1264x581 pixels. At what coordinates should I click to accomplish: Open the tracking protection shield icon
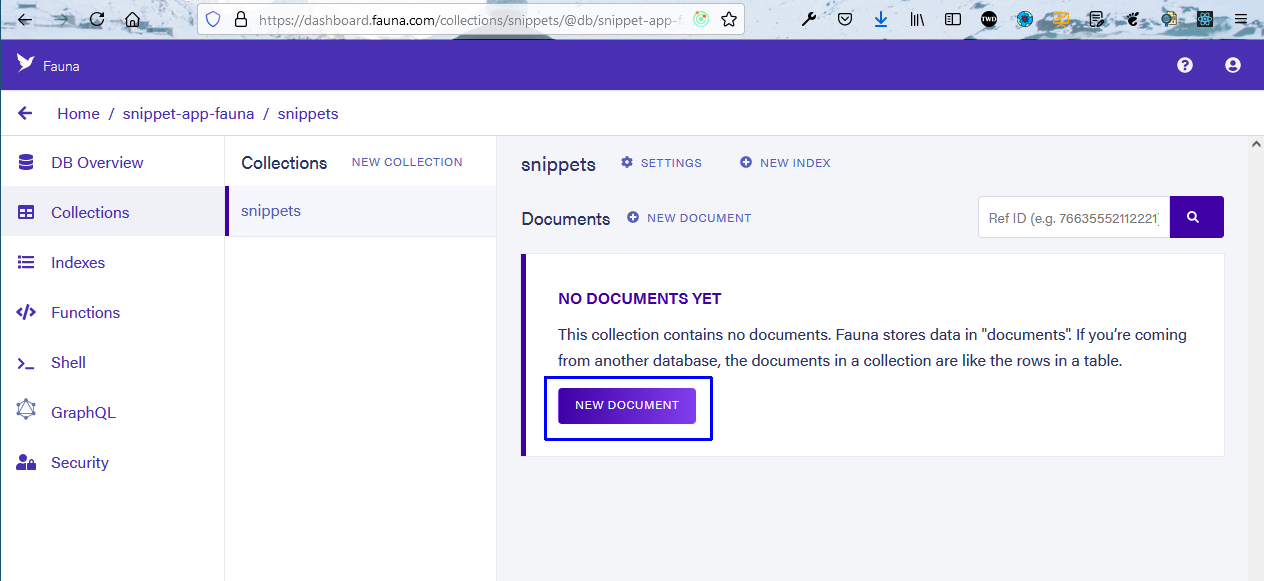click(x=213, y=19)
